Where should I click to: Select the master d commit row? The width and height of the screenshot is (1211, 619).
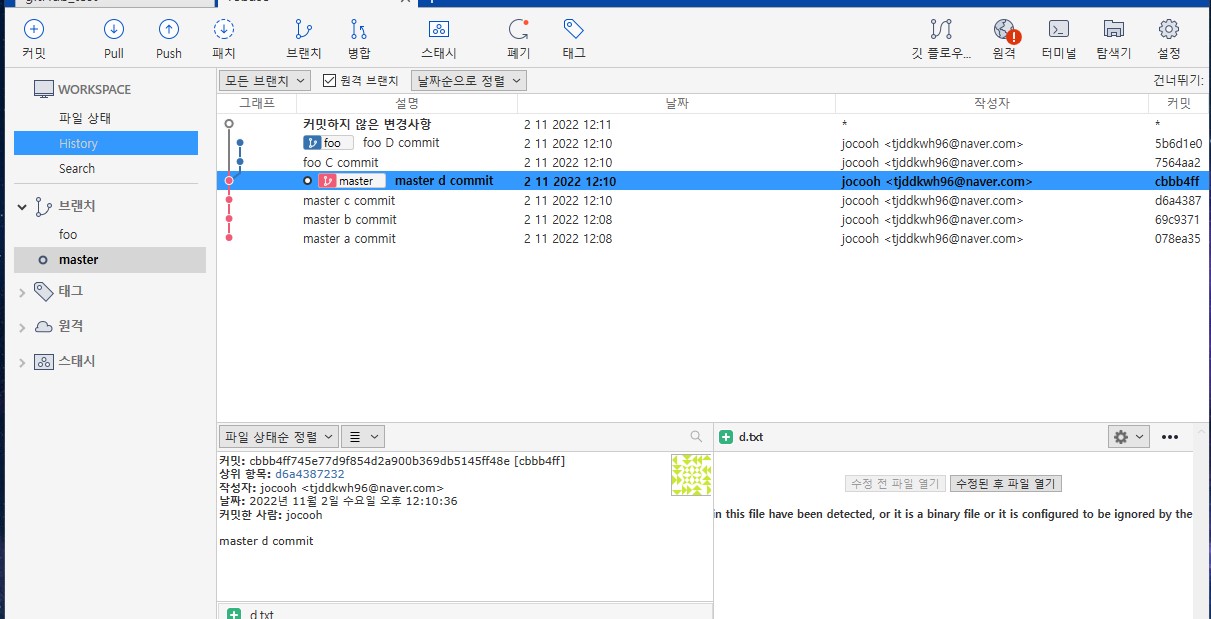[714, 181]
